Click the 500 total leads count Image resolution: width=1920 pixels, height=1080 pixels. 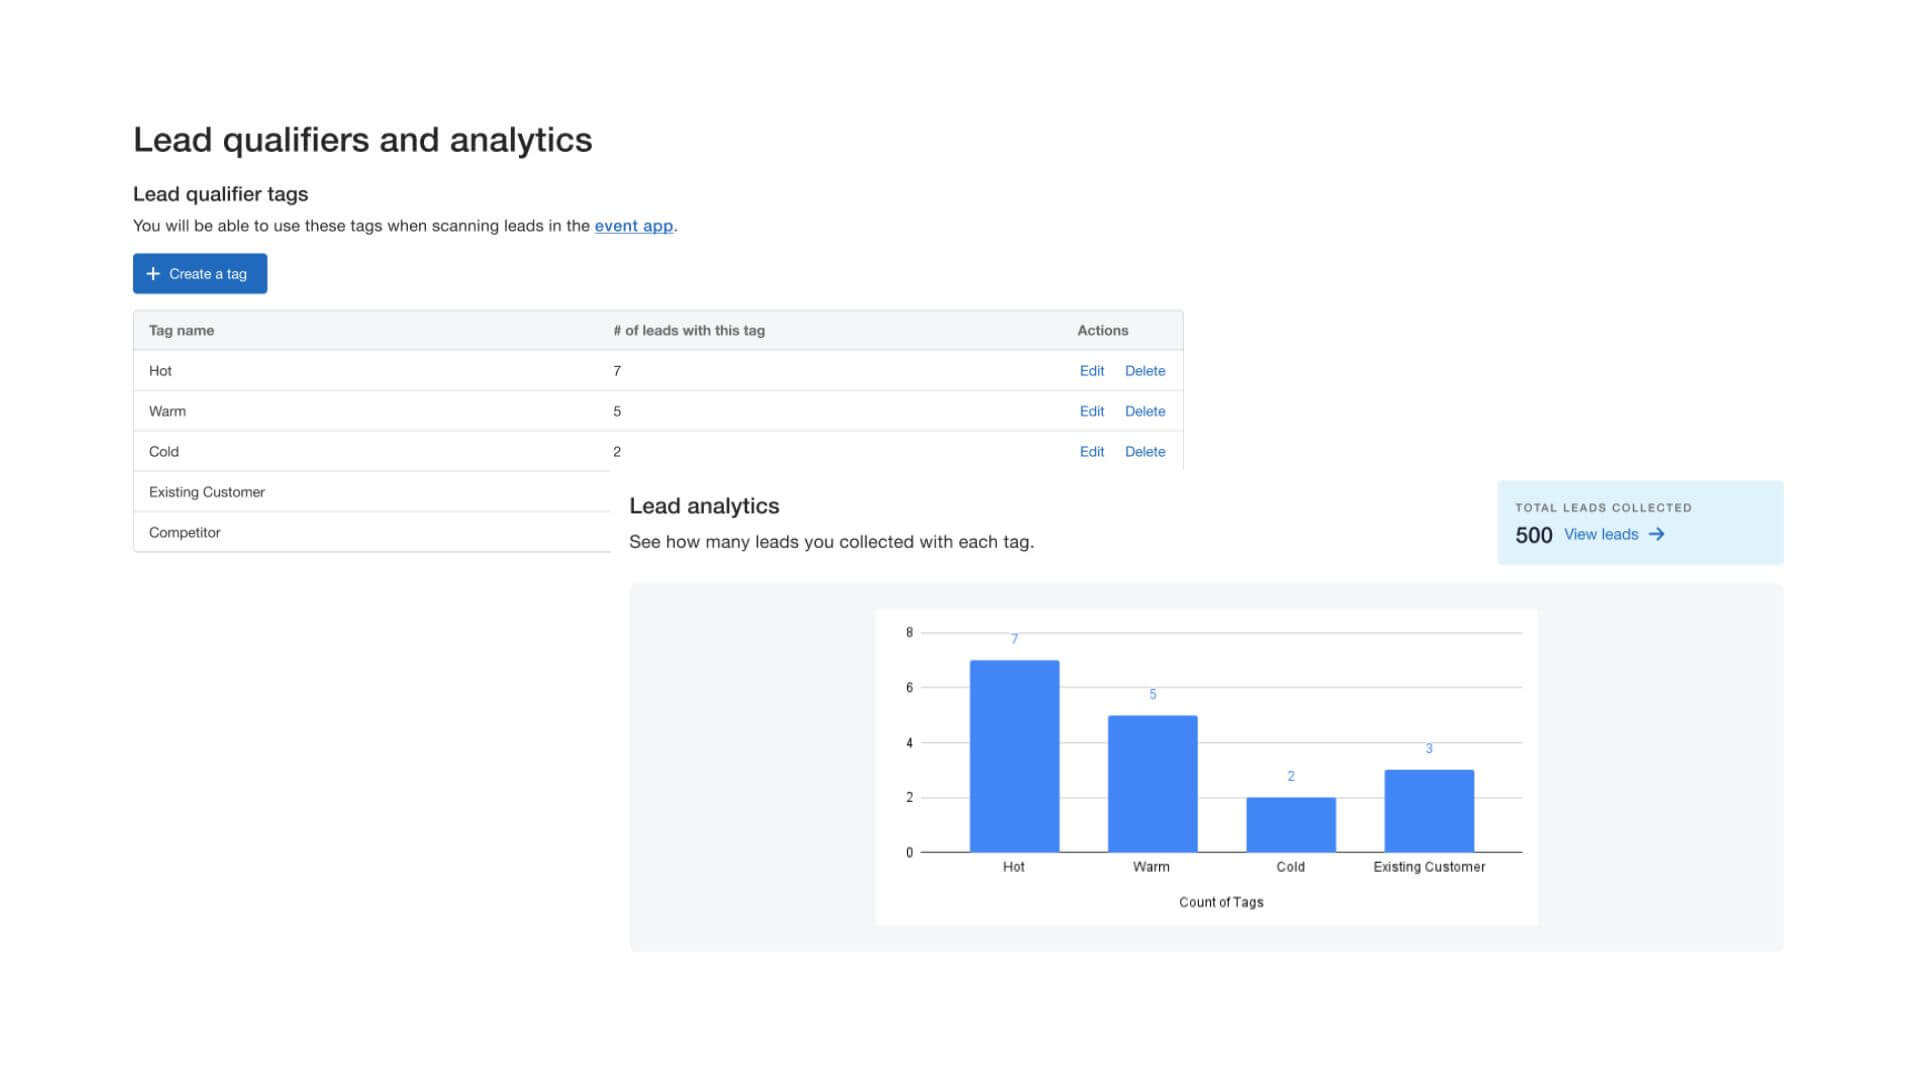1532,535
